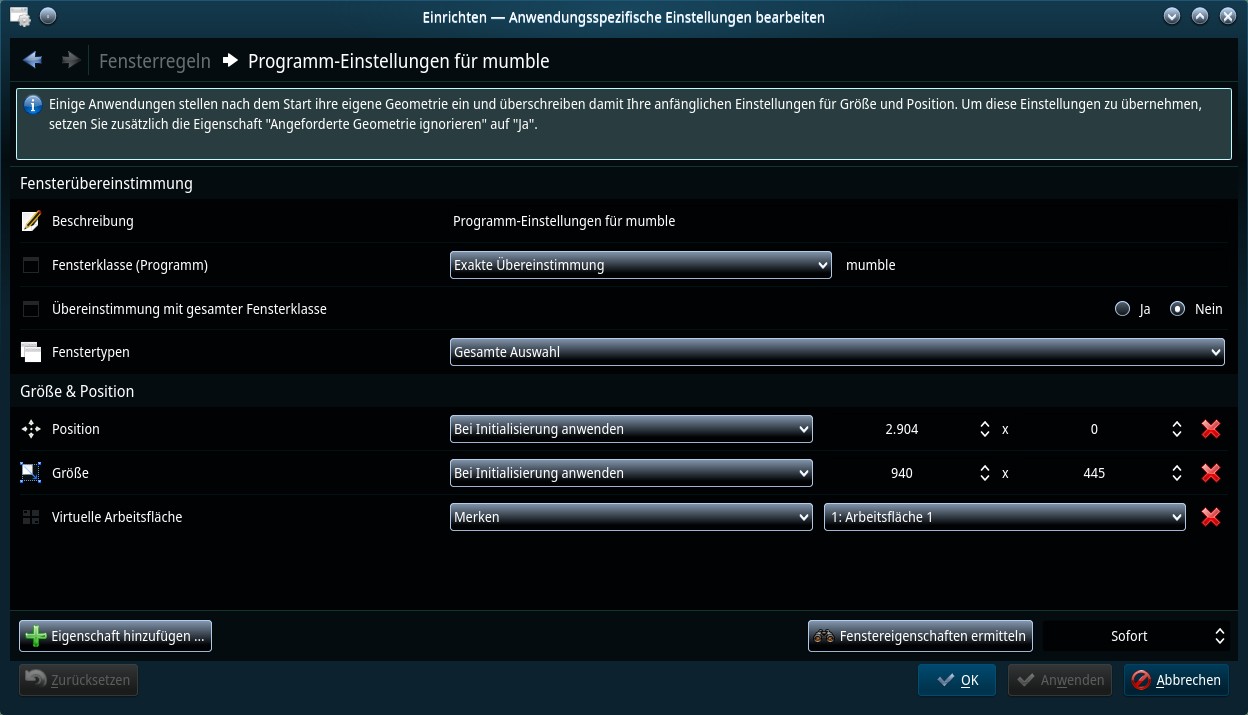Click Eigenschaft hinzufügen button
This screenshot has height=715, width=1248.
[x=115, y=636]
